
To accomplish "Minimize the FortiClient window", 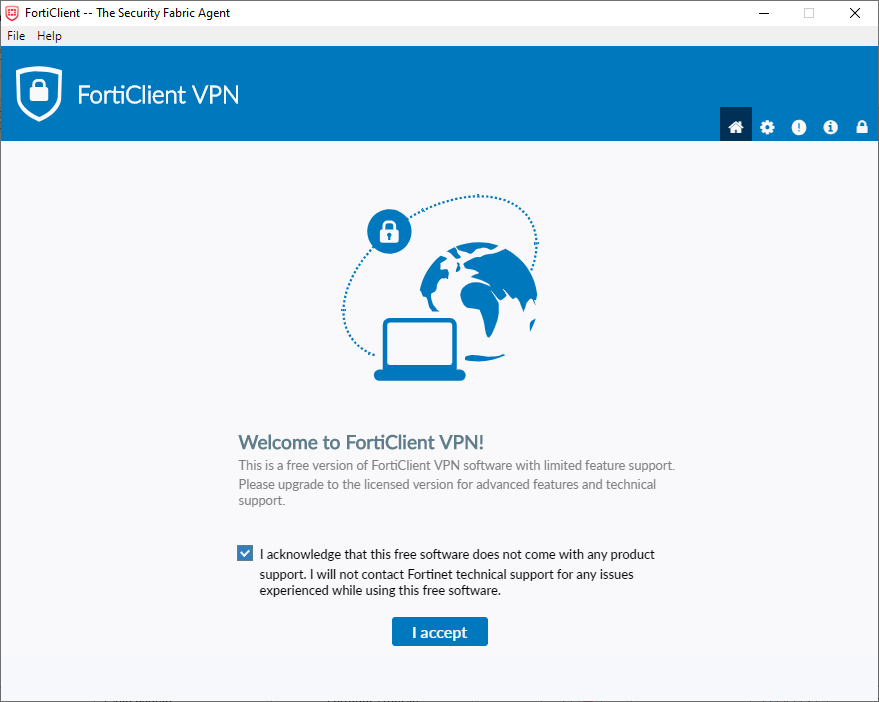I will [763, 13].
